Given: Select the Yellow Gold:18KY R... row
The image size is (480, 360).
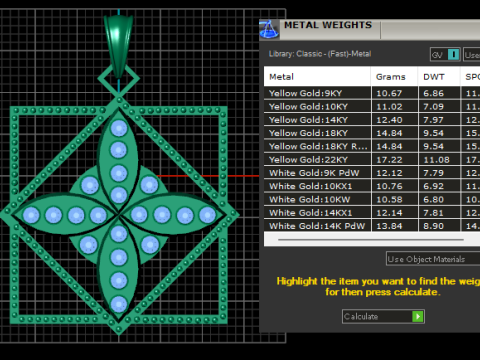Looking at the screenshot, I should click(x=372, y=146).
